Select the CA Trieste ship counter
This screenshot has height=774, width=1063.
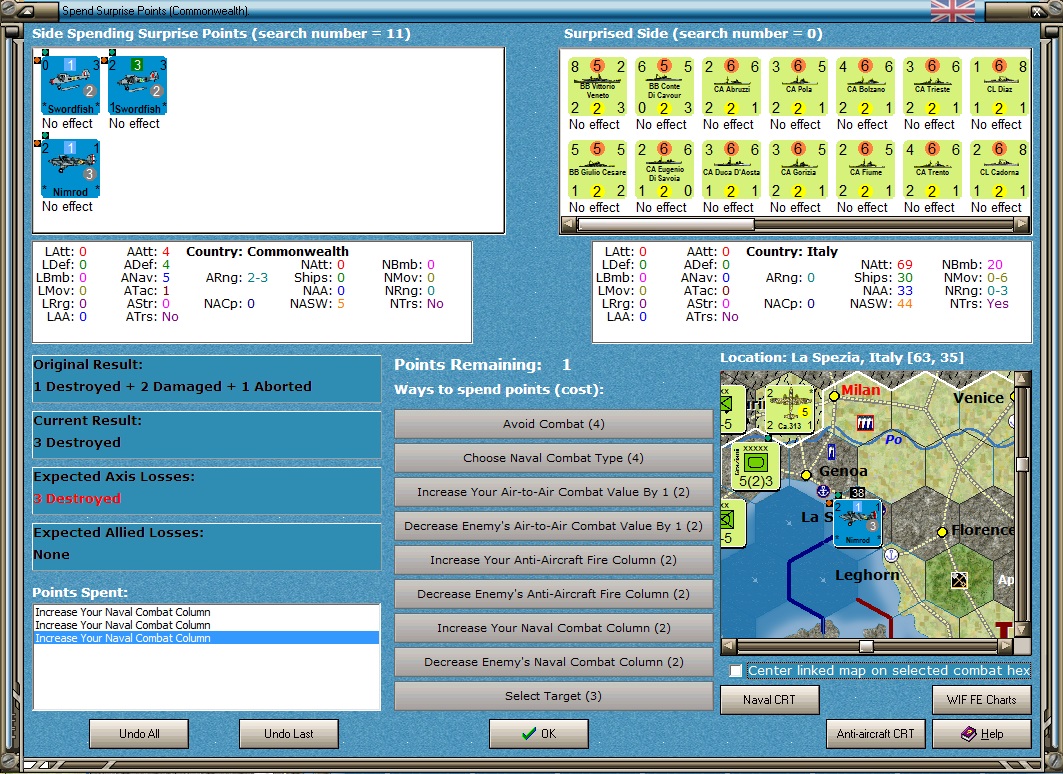pyautogui.click(x=933, y=87)
